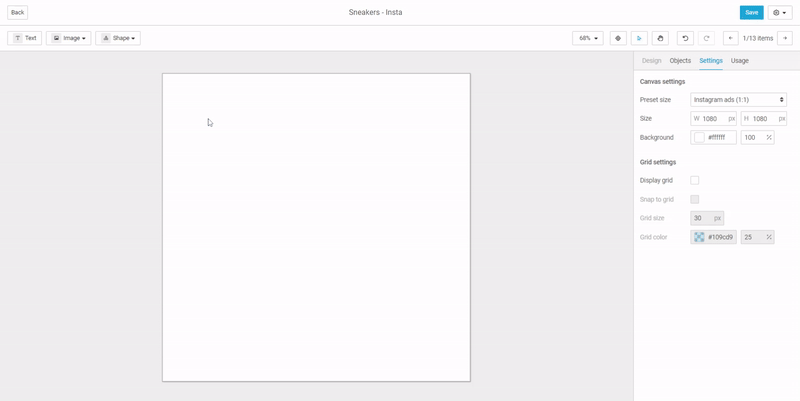This screenshot has width=800, height=401.
Task: Open the Preset size dropdown
Action: pos(738,100)
